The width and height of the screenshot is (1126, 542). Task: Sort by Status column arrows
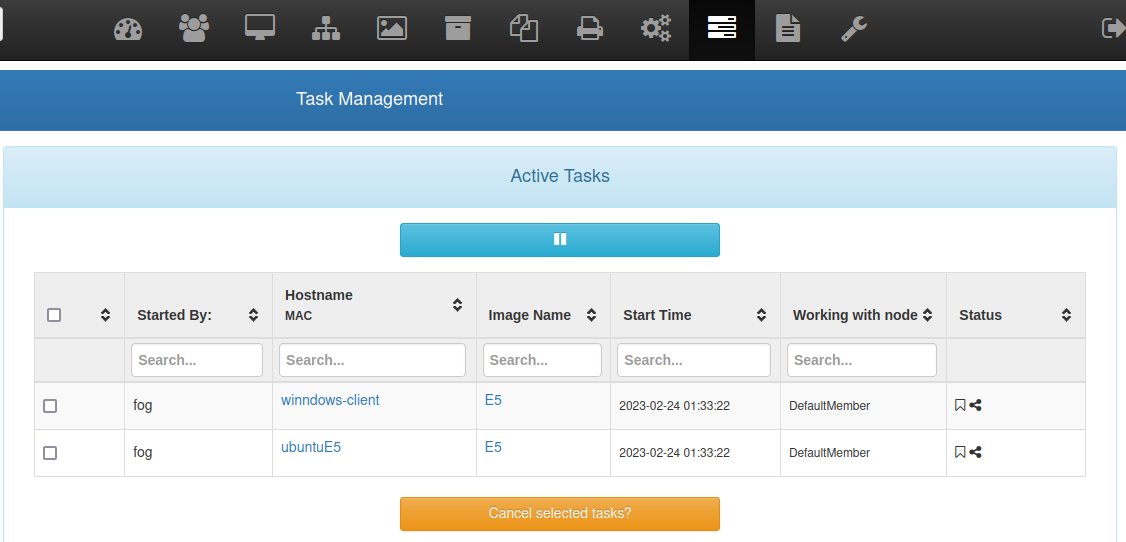(1066, 314)
